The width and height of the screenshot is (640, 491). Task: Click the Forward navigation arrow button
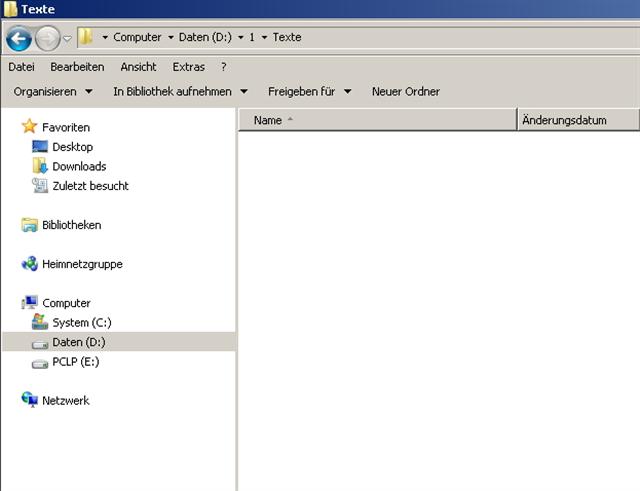tap(47, 38)
